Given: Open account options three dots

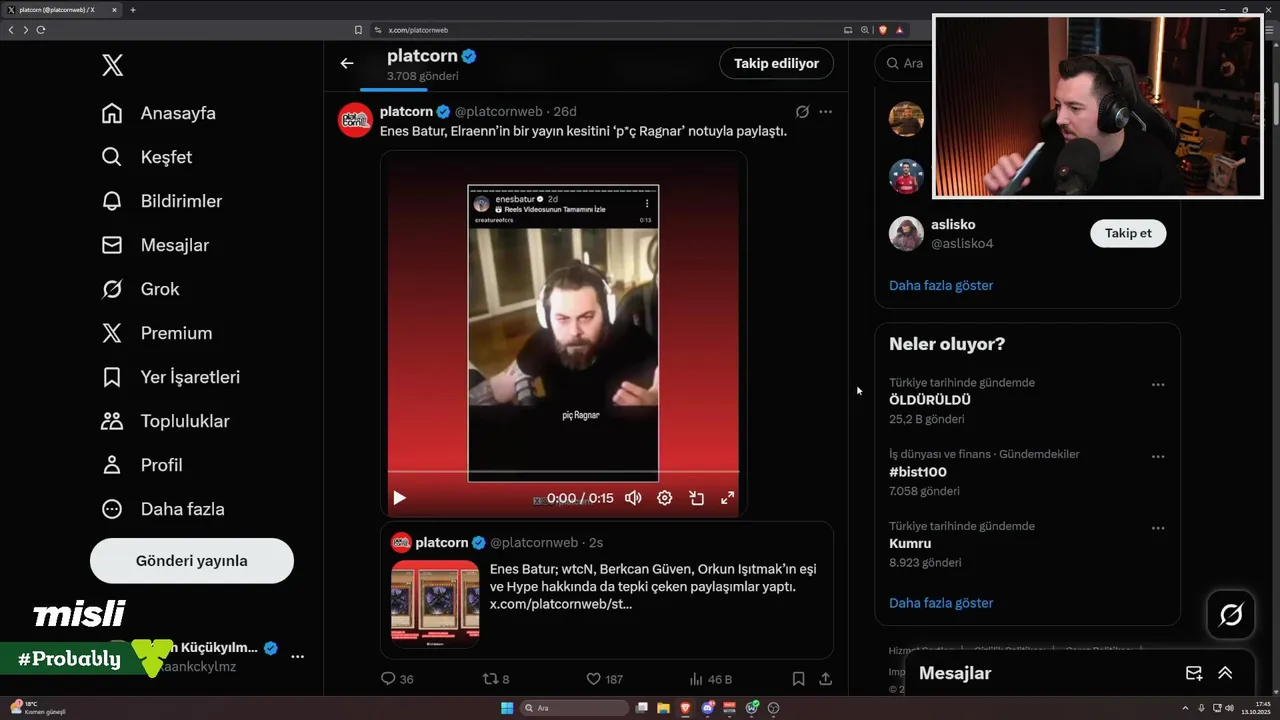Looking at the screenshot, I should [x=297, y=656].
